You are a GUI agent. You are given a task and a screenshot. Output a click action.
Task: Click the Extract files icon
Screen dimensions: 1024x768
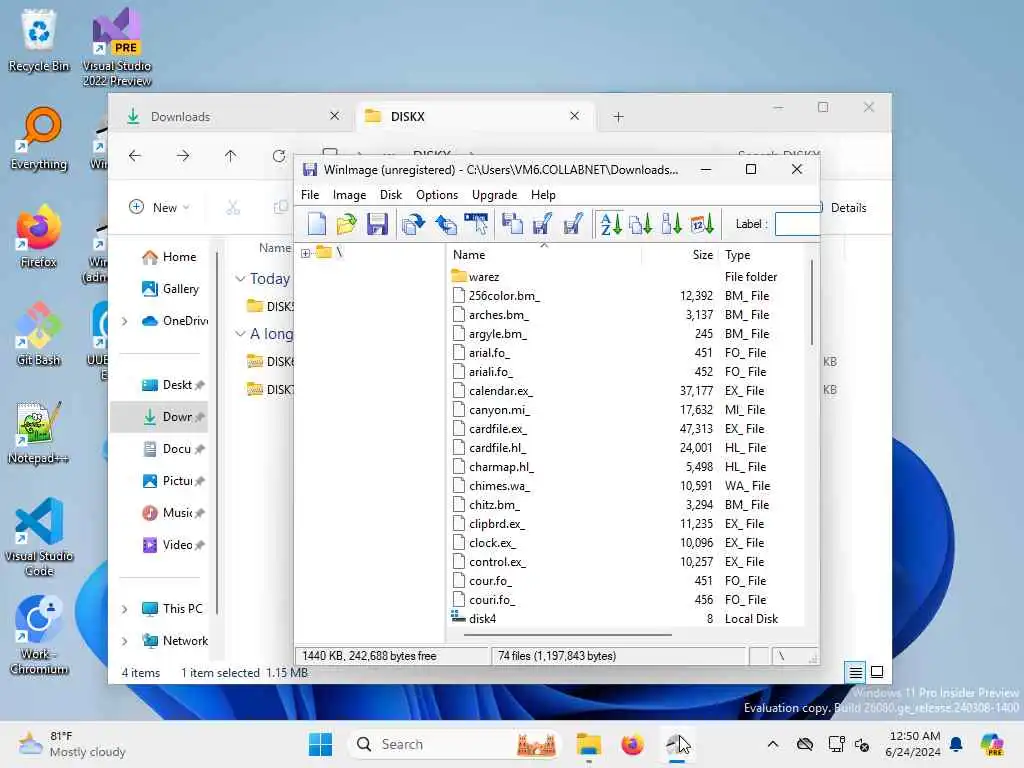[x=445, y=224]
